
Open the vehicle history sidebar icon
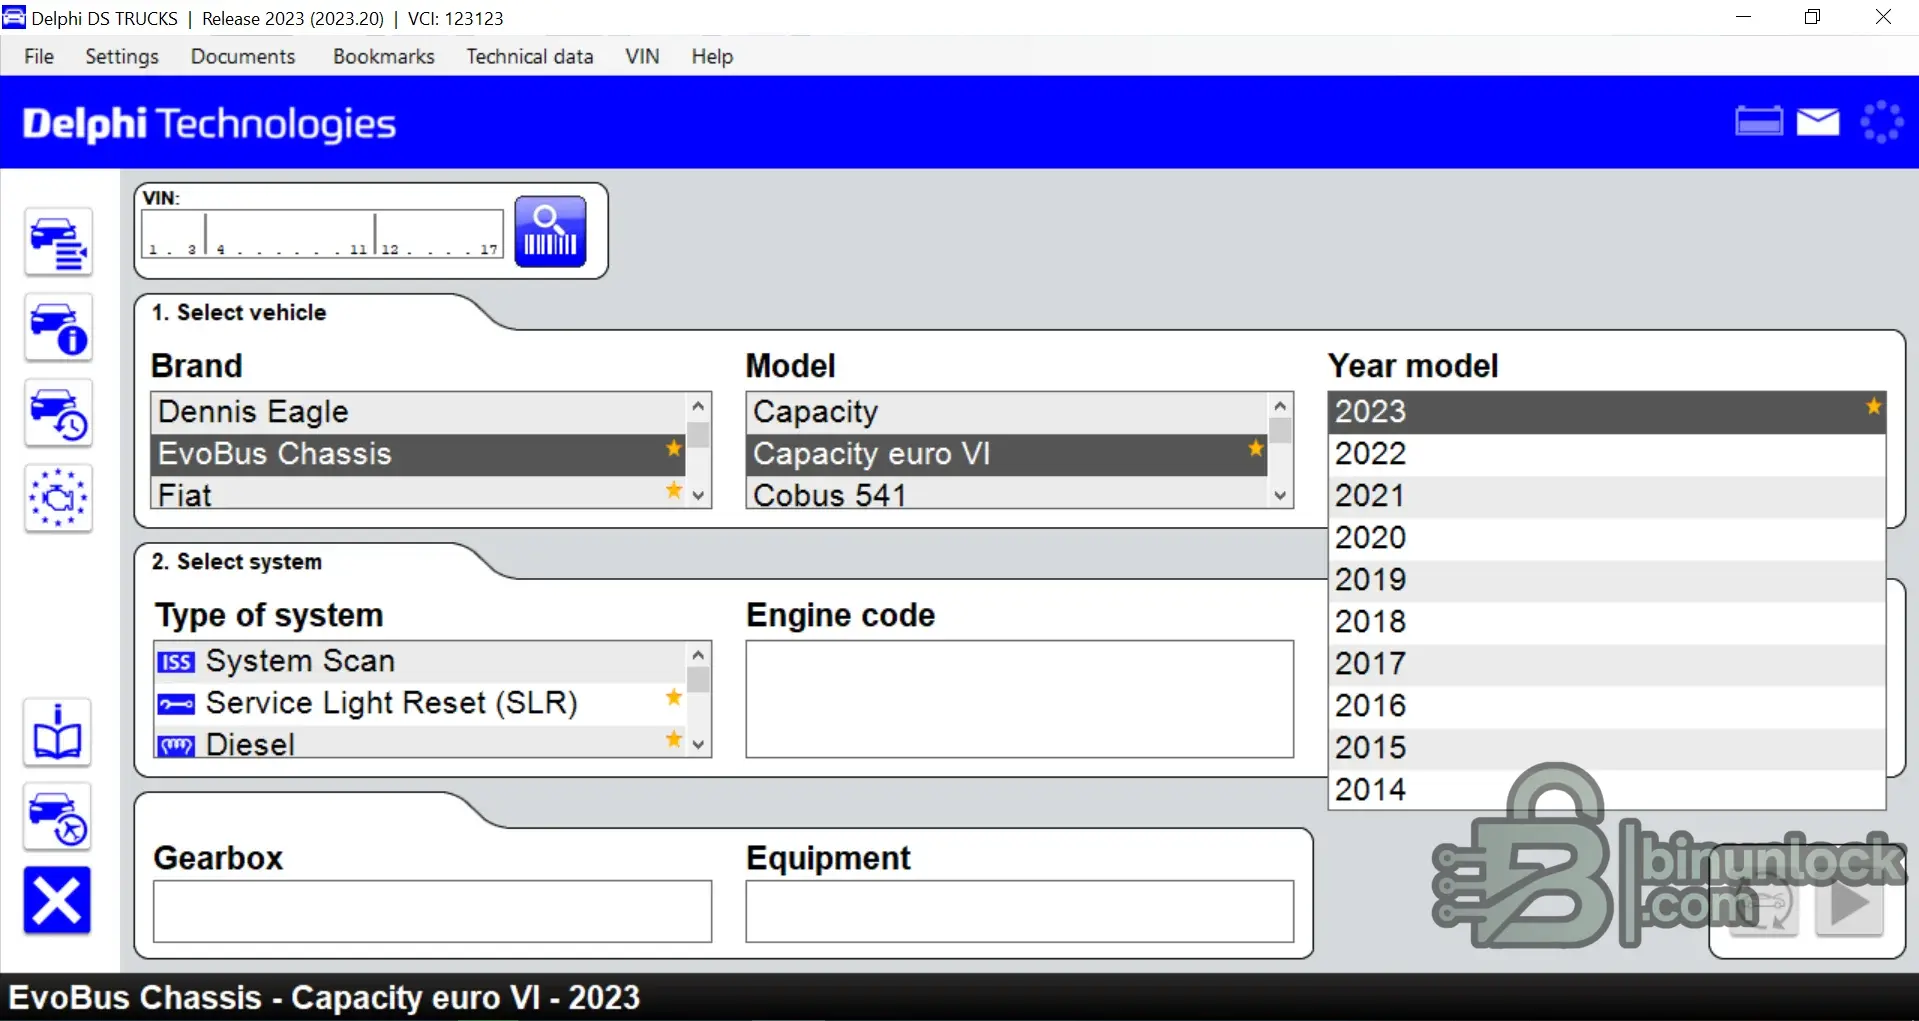point(58,414)
